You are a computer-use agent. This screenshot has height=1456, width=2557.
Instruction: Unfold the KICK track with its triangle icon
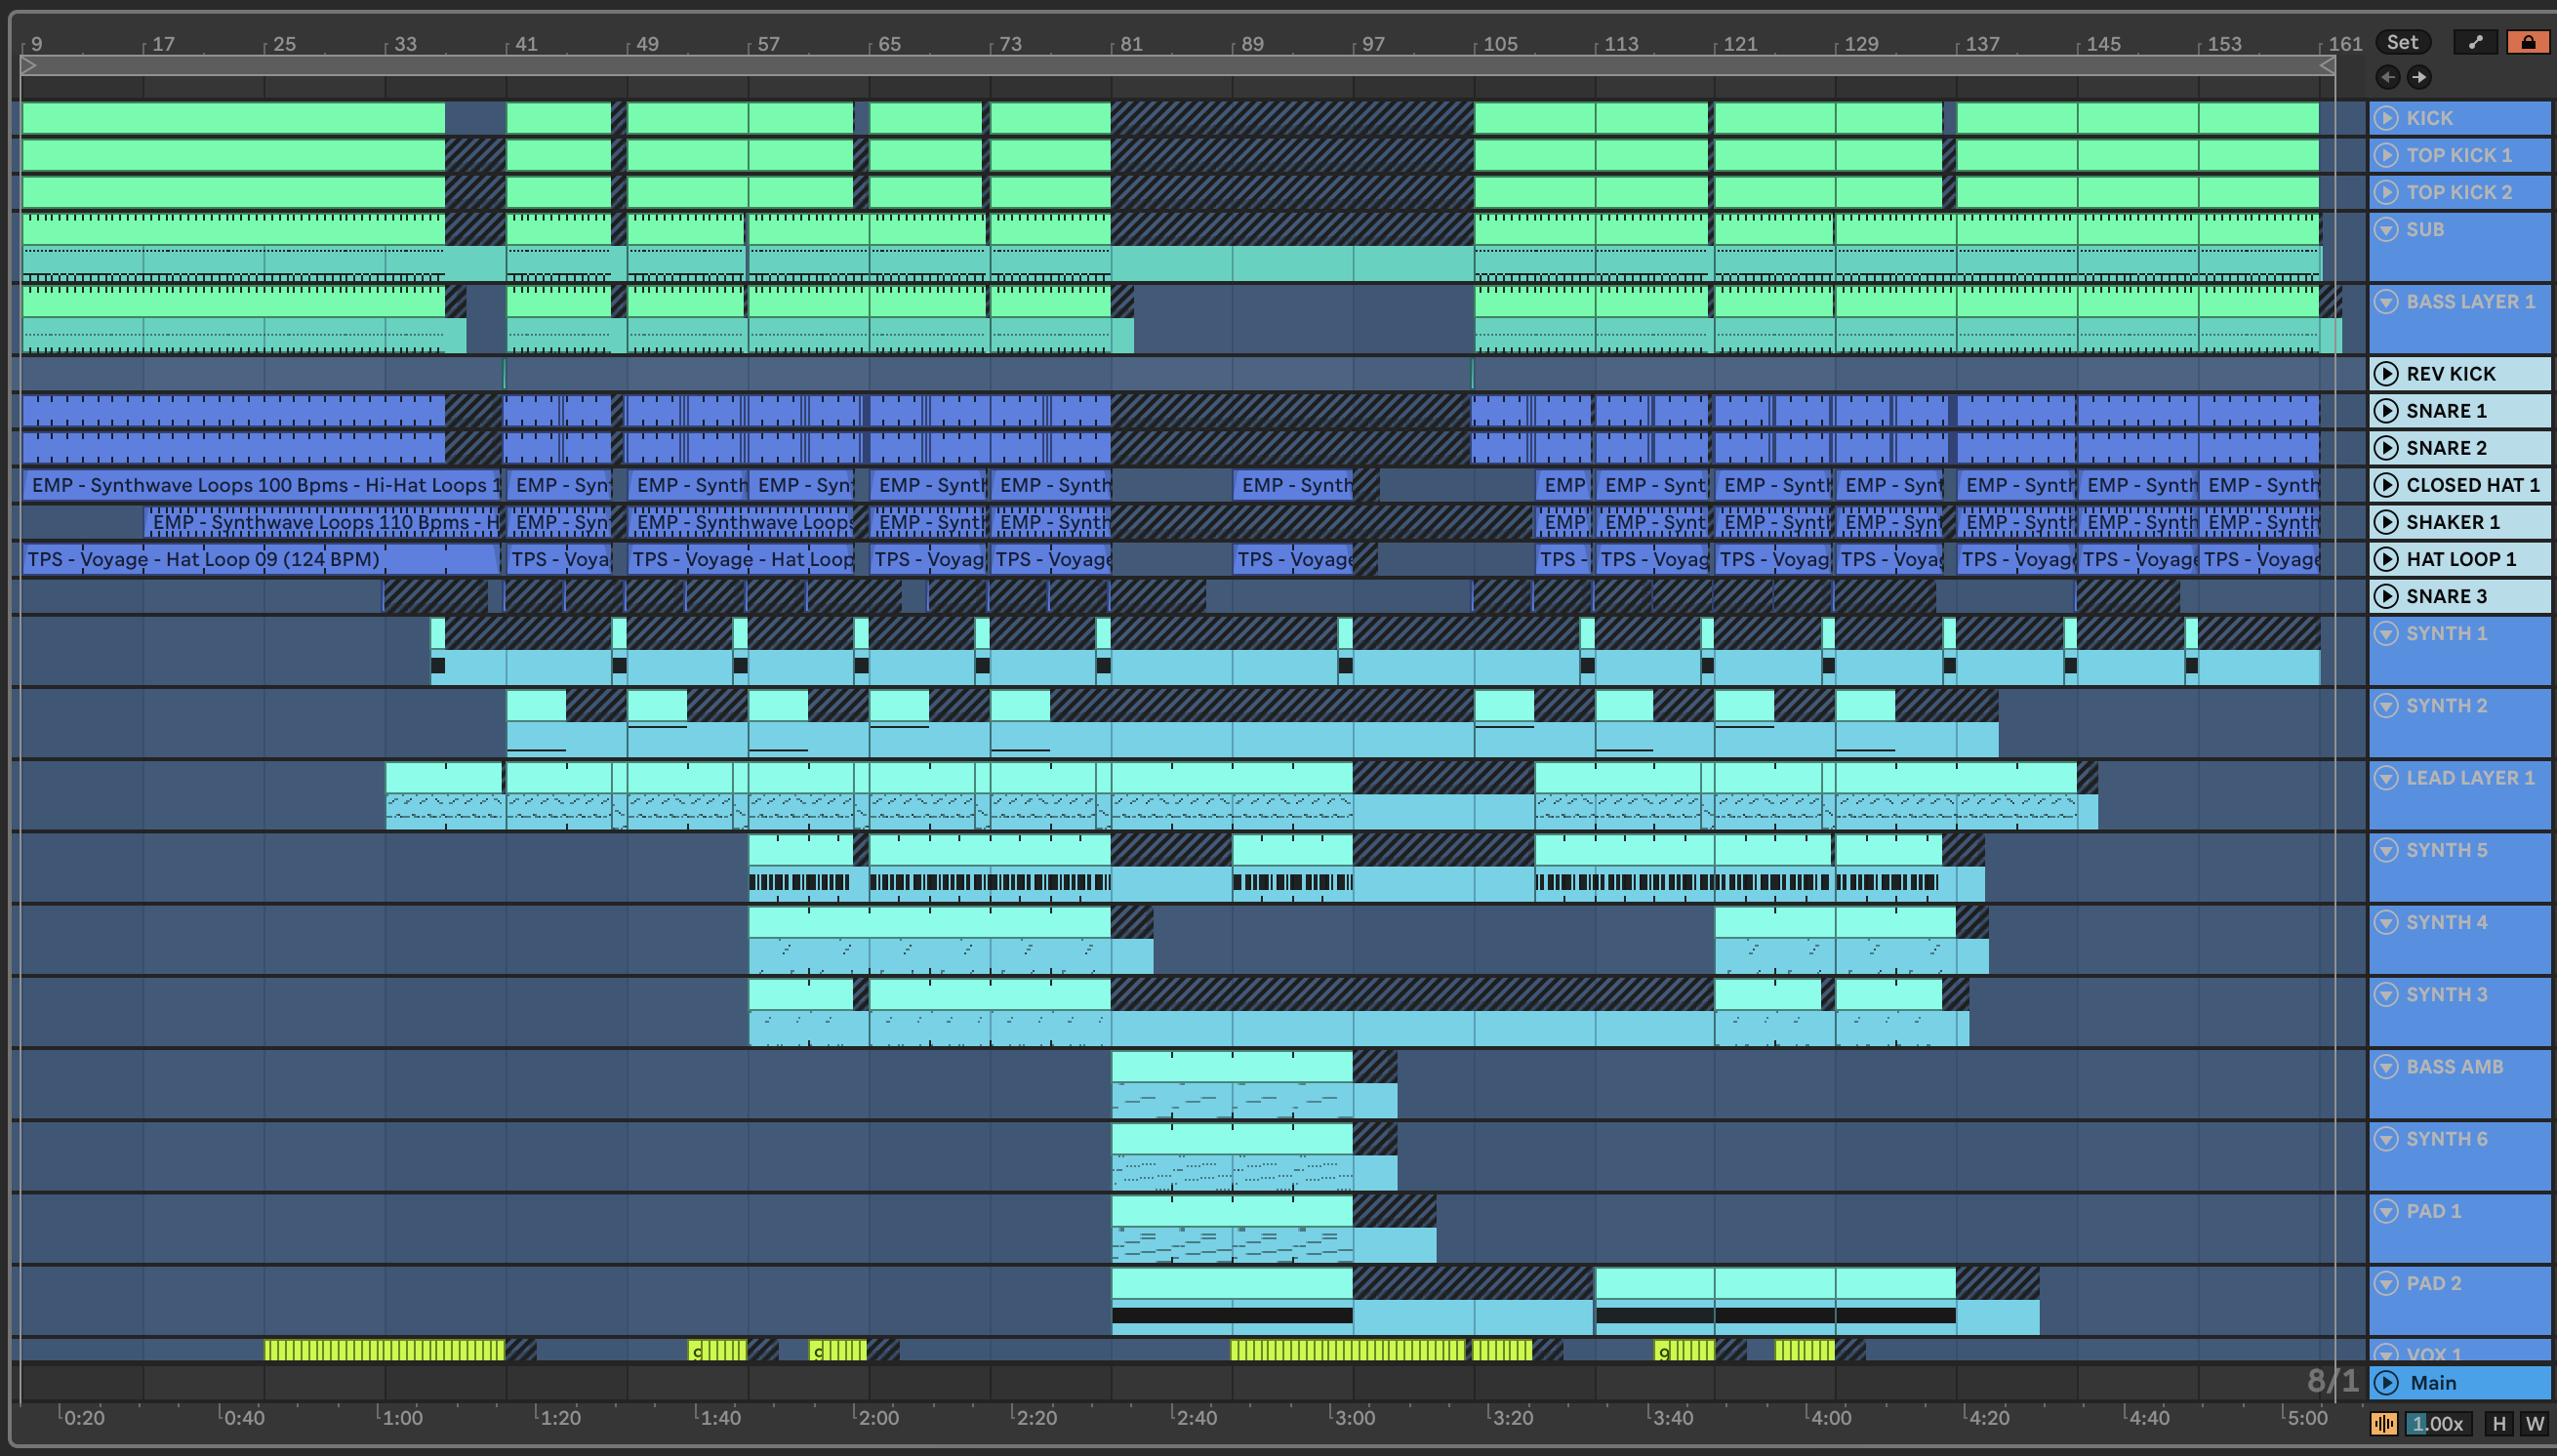pos(2386,118)
